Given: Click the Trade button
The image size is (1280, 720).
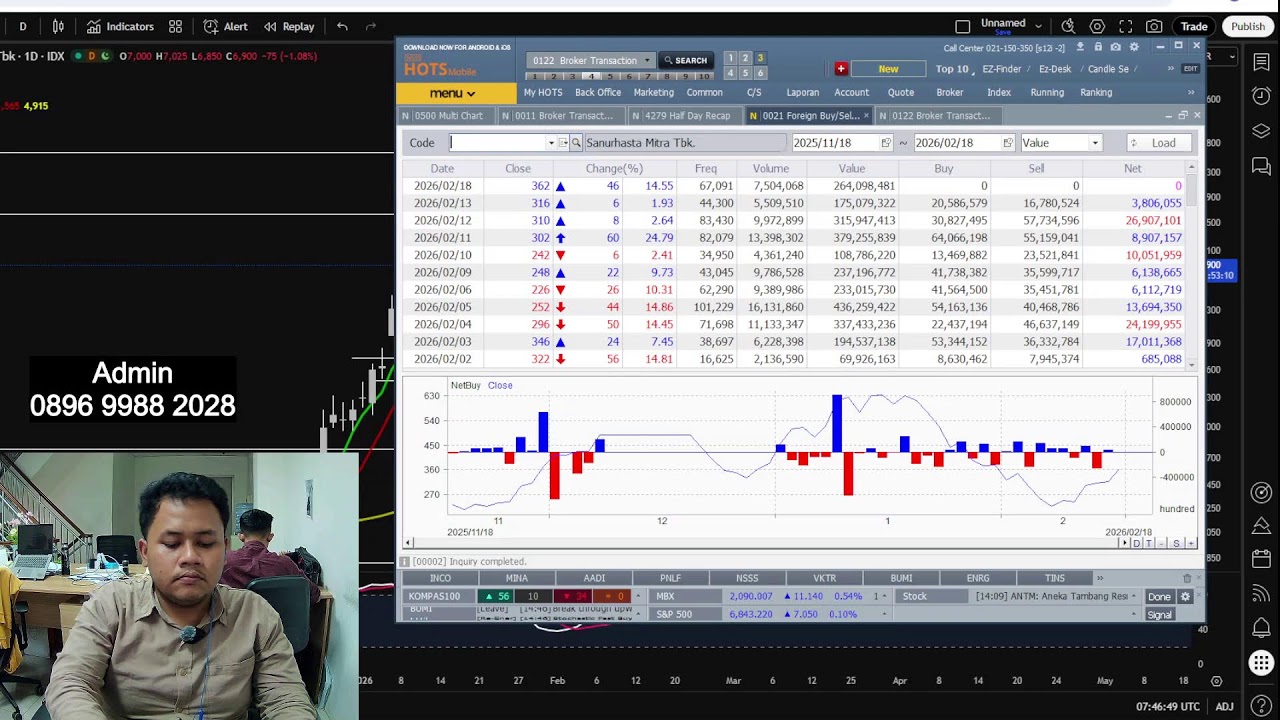Looking at the screenshot, I should pyautogui.click(x=1194, y=27).
